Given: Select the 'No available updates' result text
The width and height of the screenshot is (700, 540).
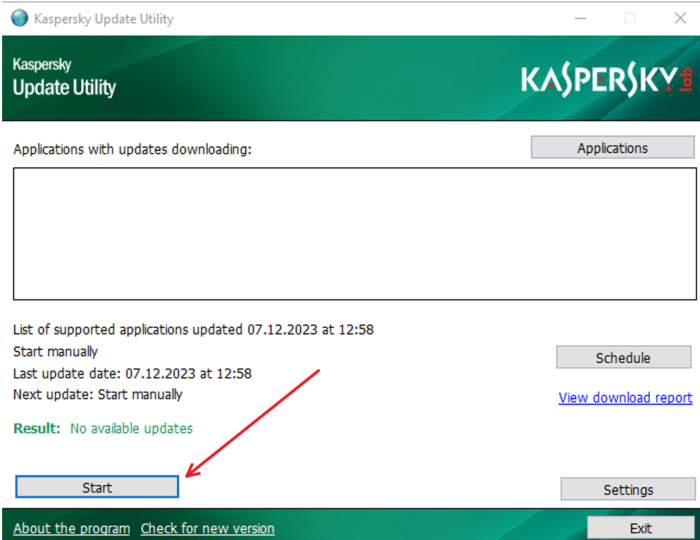Looking at the screenshot, I should (131, 428).
